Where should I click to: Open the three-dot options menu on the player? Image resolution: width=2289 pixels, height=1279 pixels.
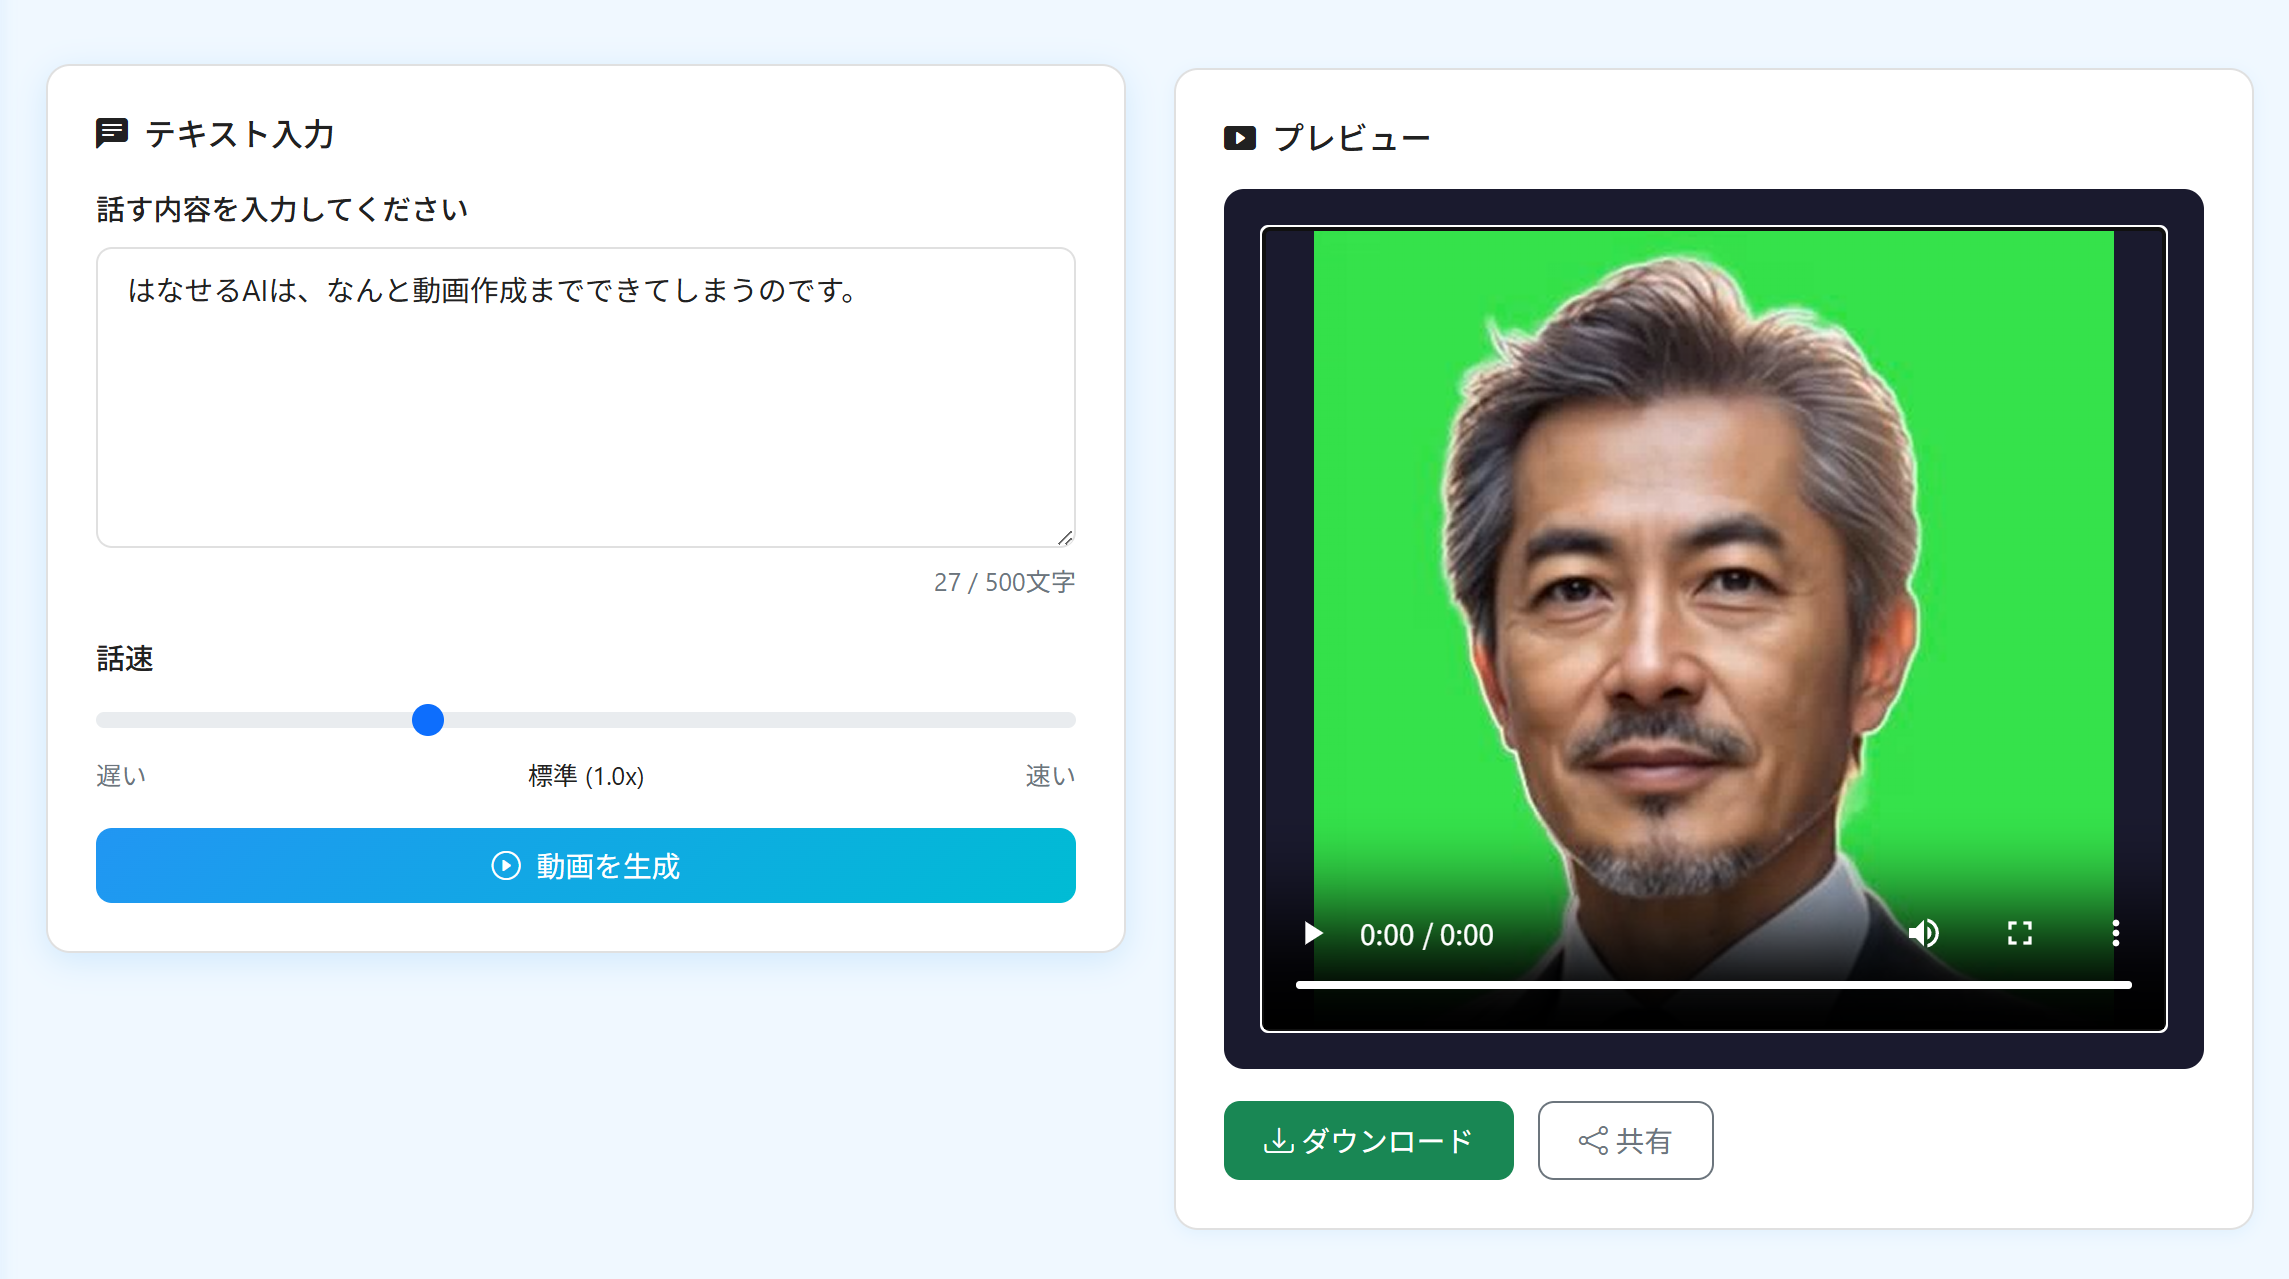coord(2115,933)
